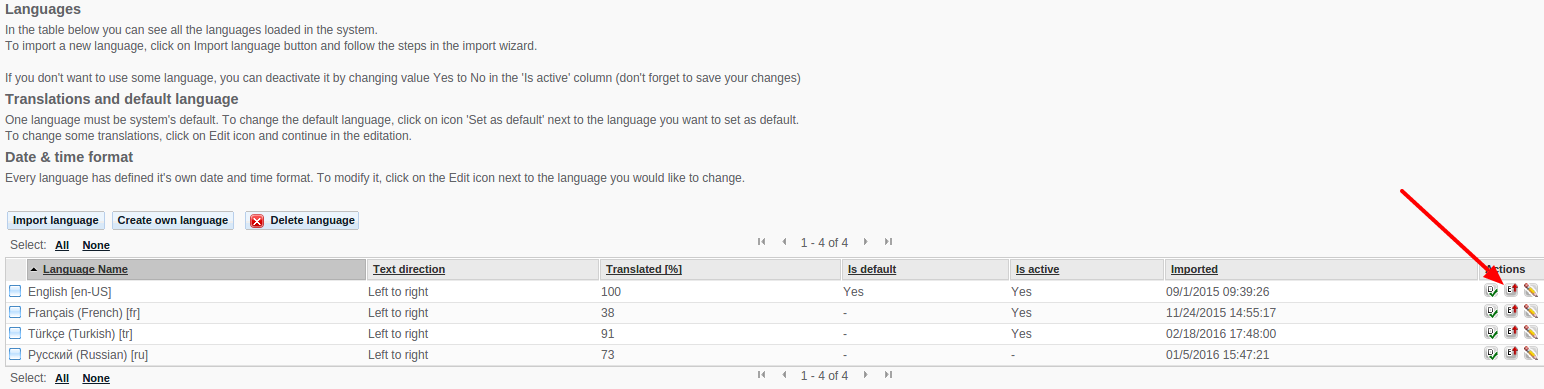Sort by Language Name column header
The height and width of the screenshot is (389, 1544).
[x=85, y=269]
